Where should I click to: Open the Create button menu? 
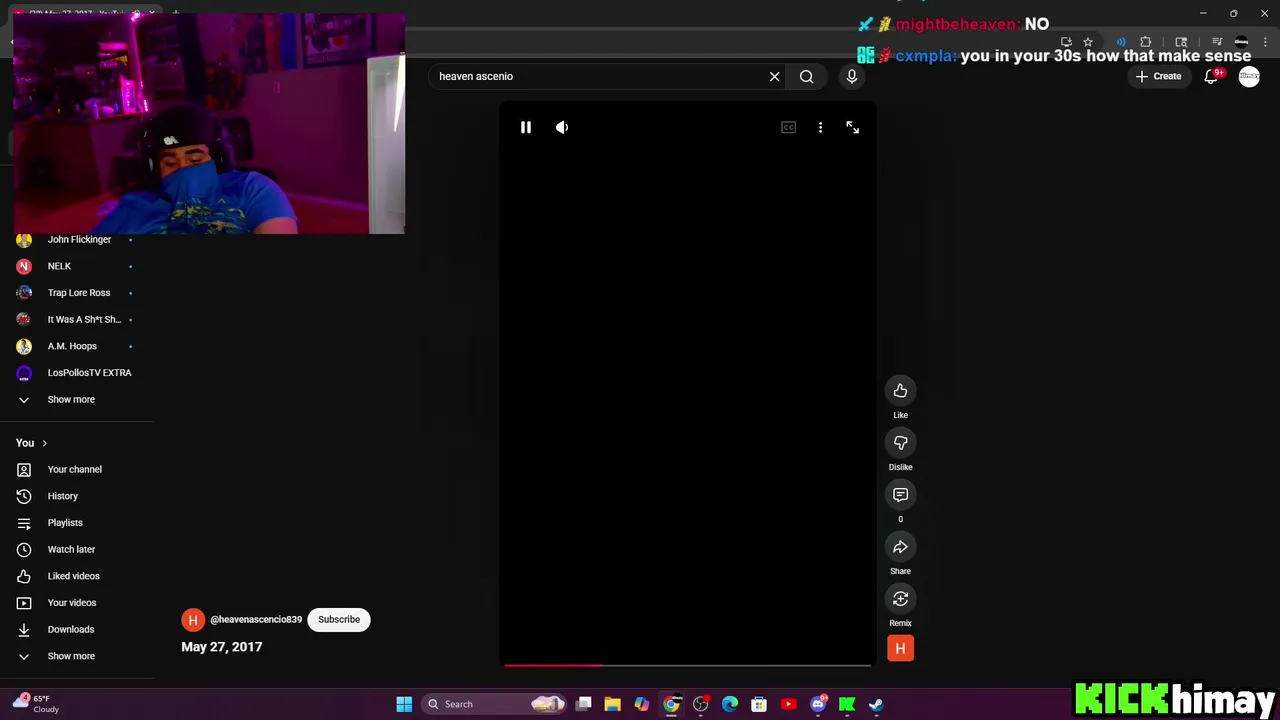(x=1158, y=76)
